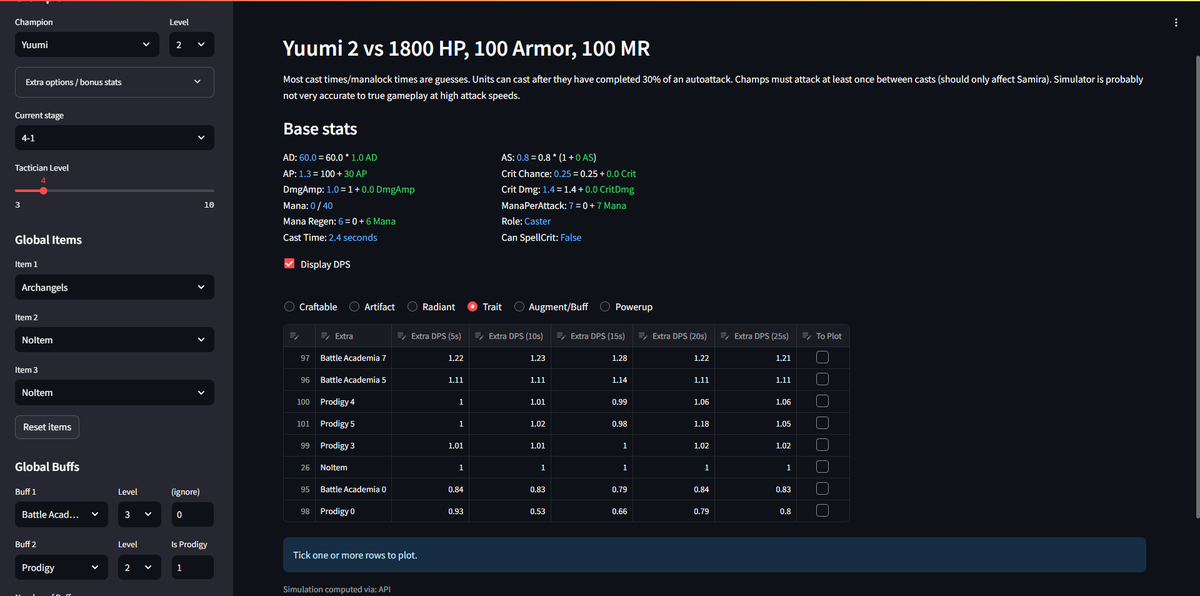Sort by Extra DPS (20s) column
This screenshot has width=1200, height=596.
pyautogui.click(x=674, y=336)
